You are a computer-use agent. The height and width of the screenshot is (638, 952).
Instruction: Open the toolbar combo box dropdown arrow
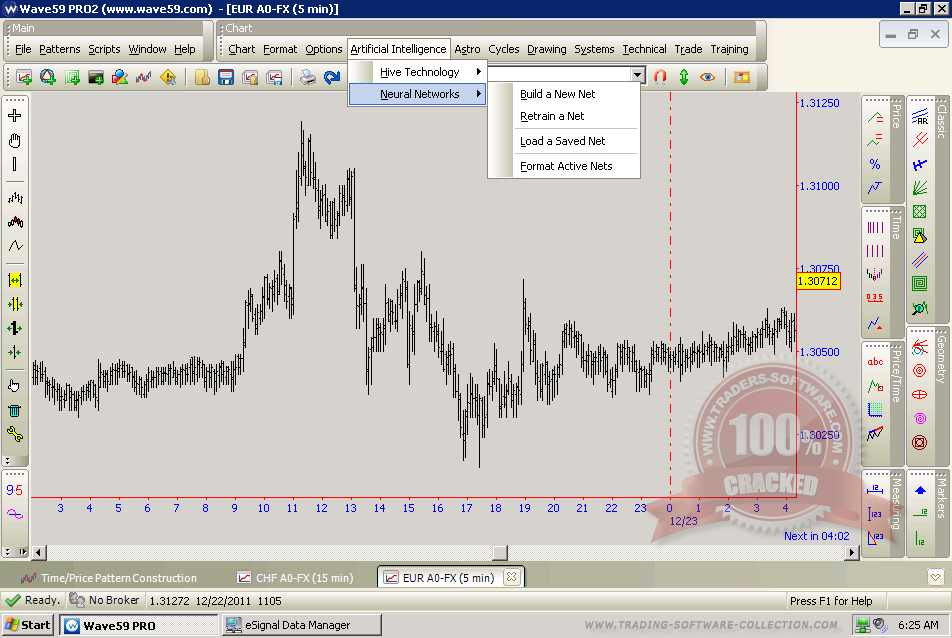pyautogui.click(x=637, y=75)
